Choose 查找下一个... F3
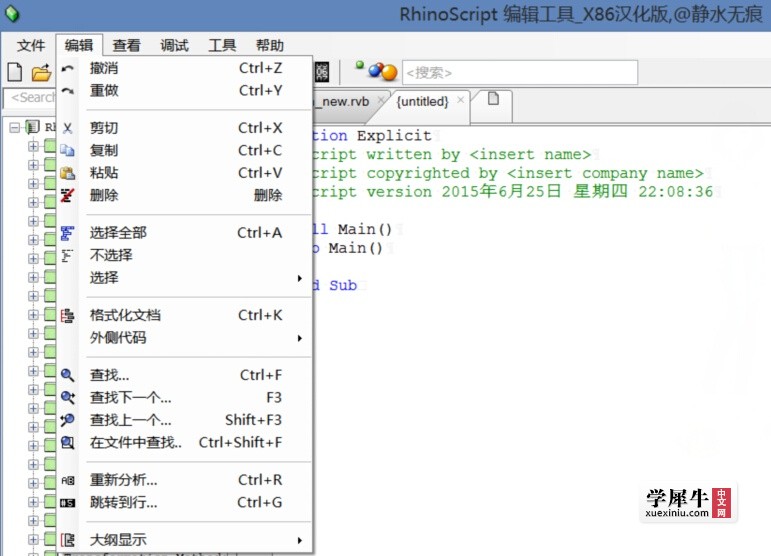This screenshot has width=771, height=556. click(185, 398)
